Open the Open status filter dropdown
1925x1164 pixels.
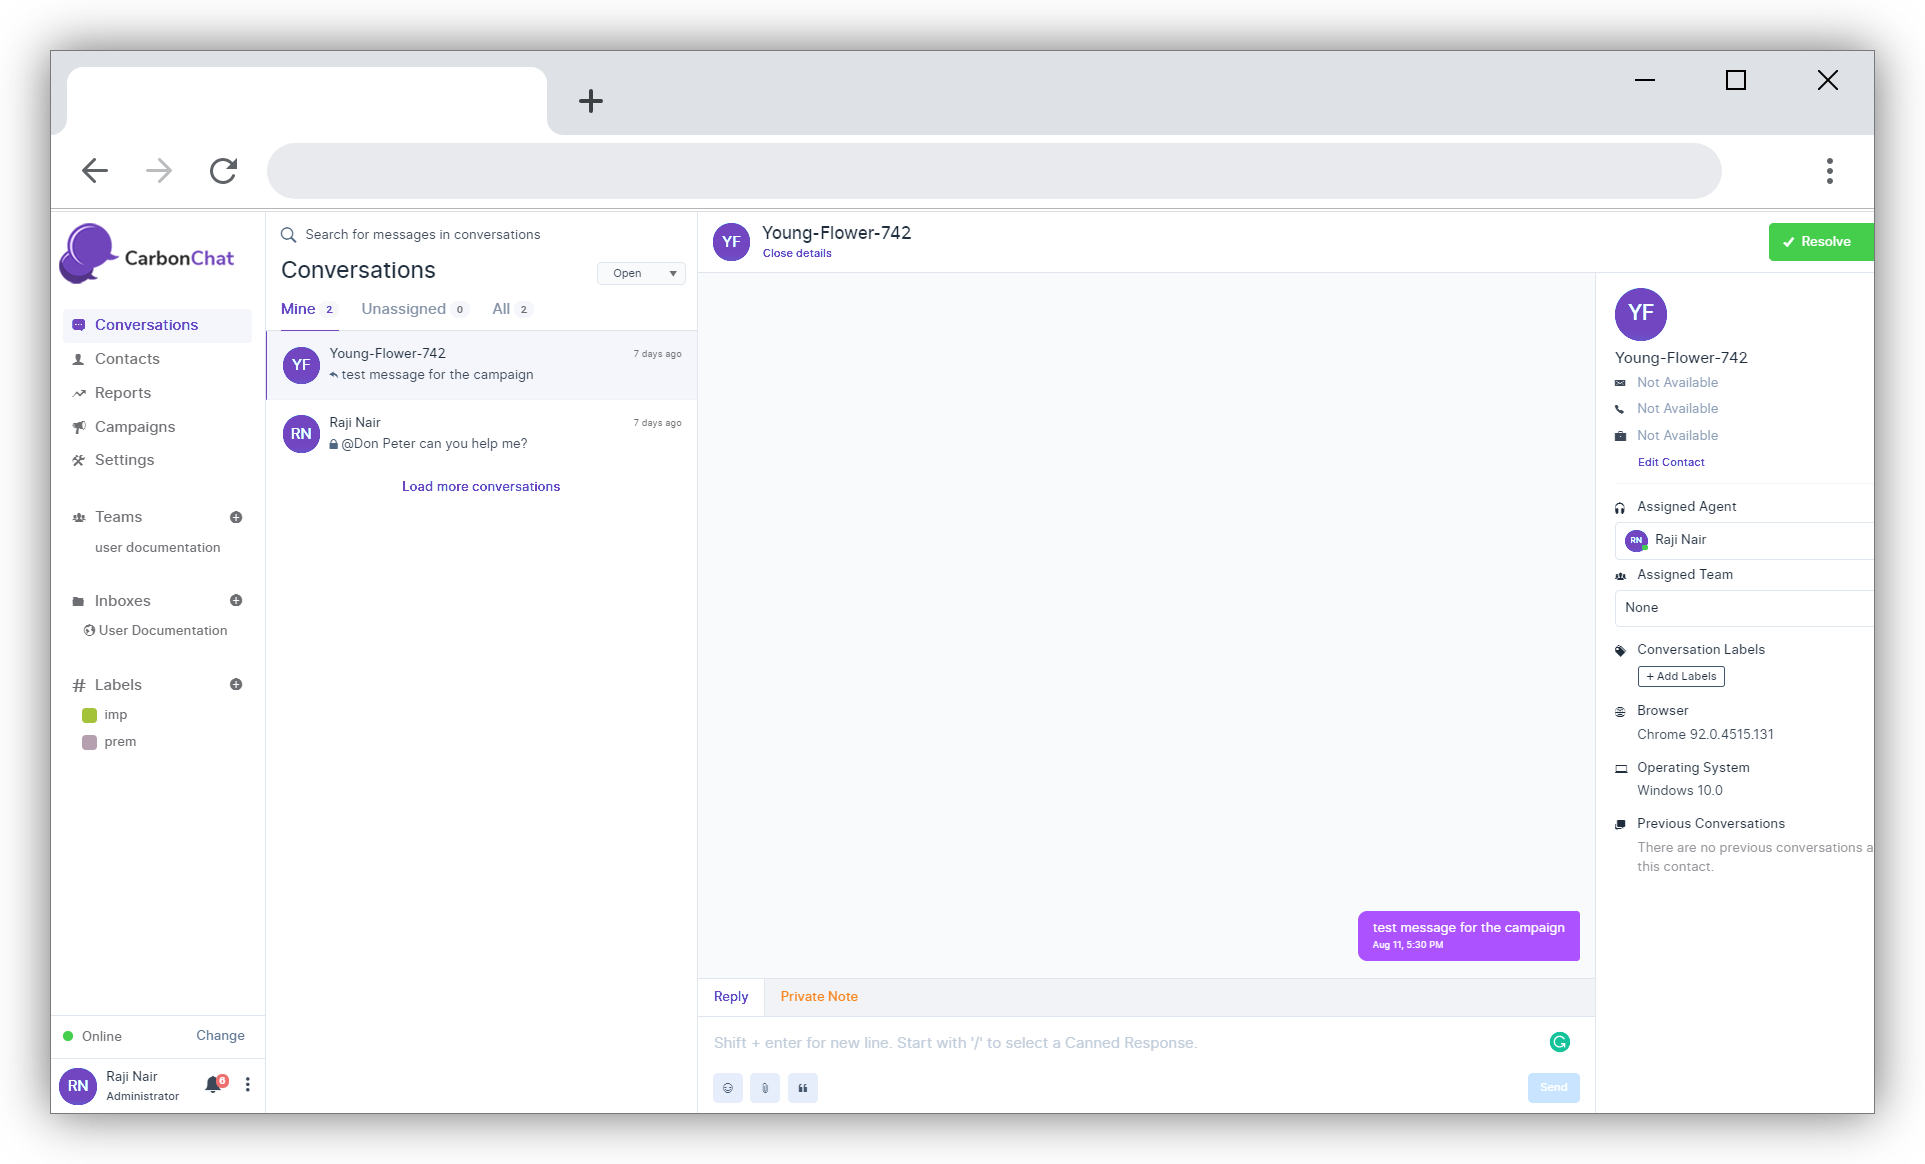tap(641, 273)
